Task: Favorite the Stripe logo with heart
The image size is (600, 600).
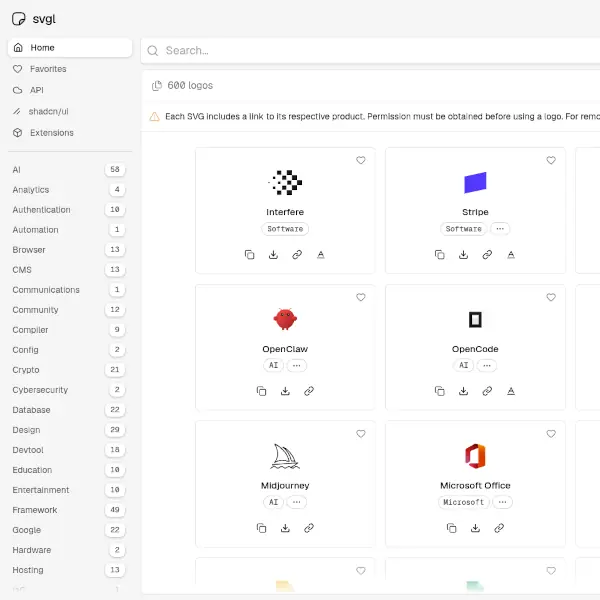Action: [551, 160]
